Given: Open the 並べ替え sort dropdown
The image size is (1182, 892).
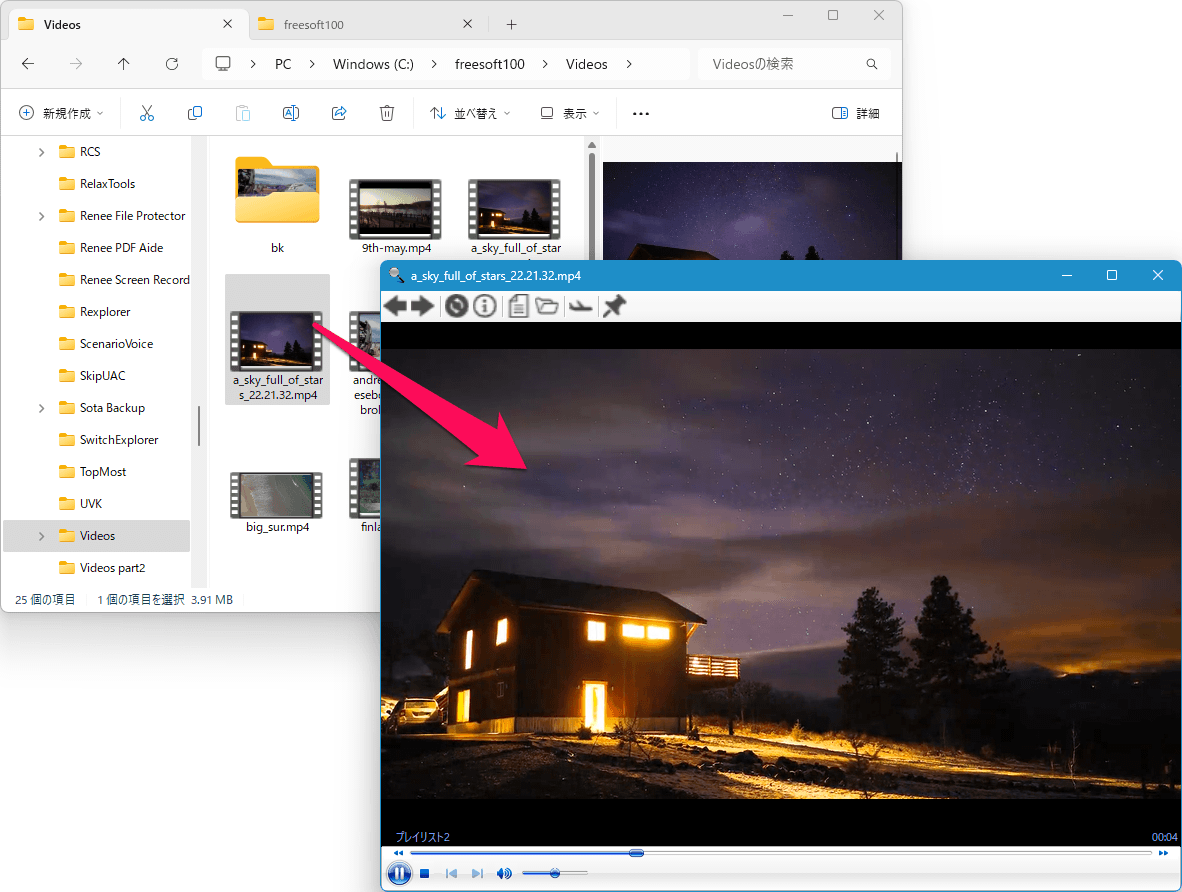Looking at the screenshot, I should (470, 113).
